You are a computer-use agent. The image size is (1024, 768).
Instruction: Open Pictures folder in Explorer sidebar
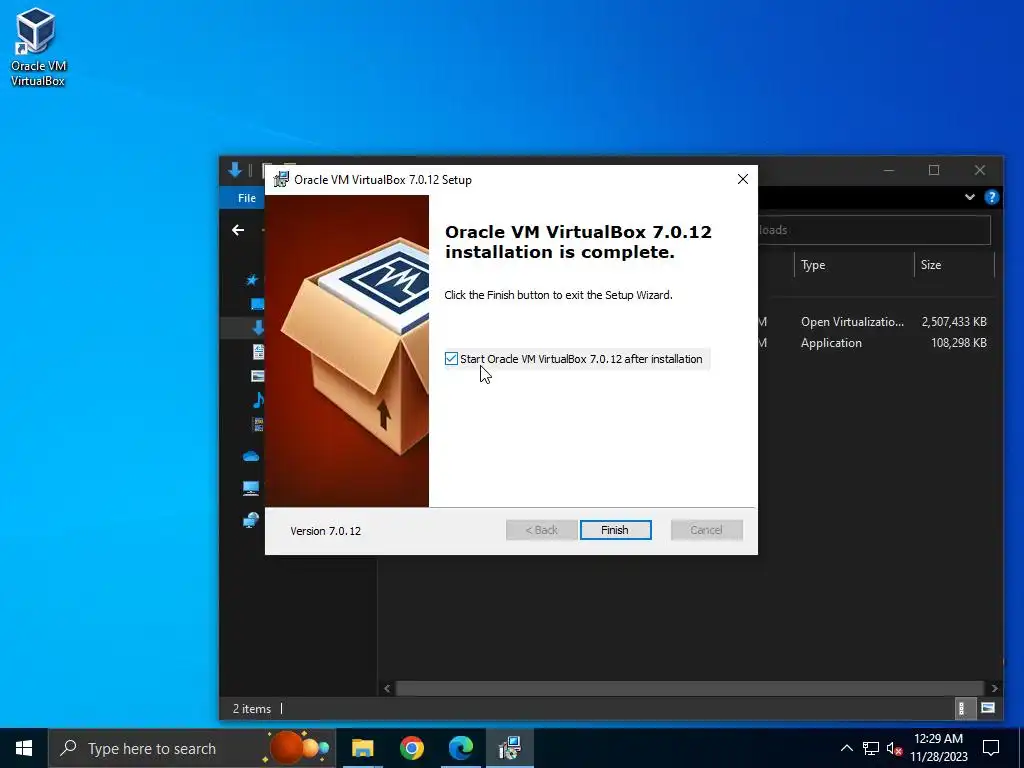coord(258,376)
